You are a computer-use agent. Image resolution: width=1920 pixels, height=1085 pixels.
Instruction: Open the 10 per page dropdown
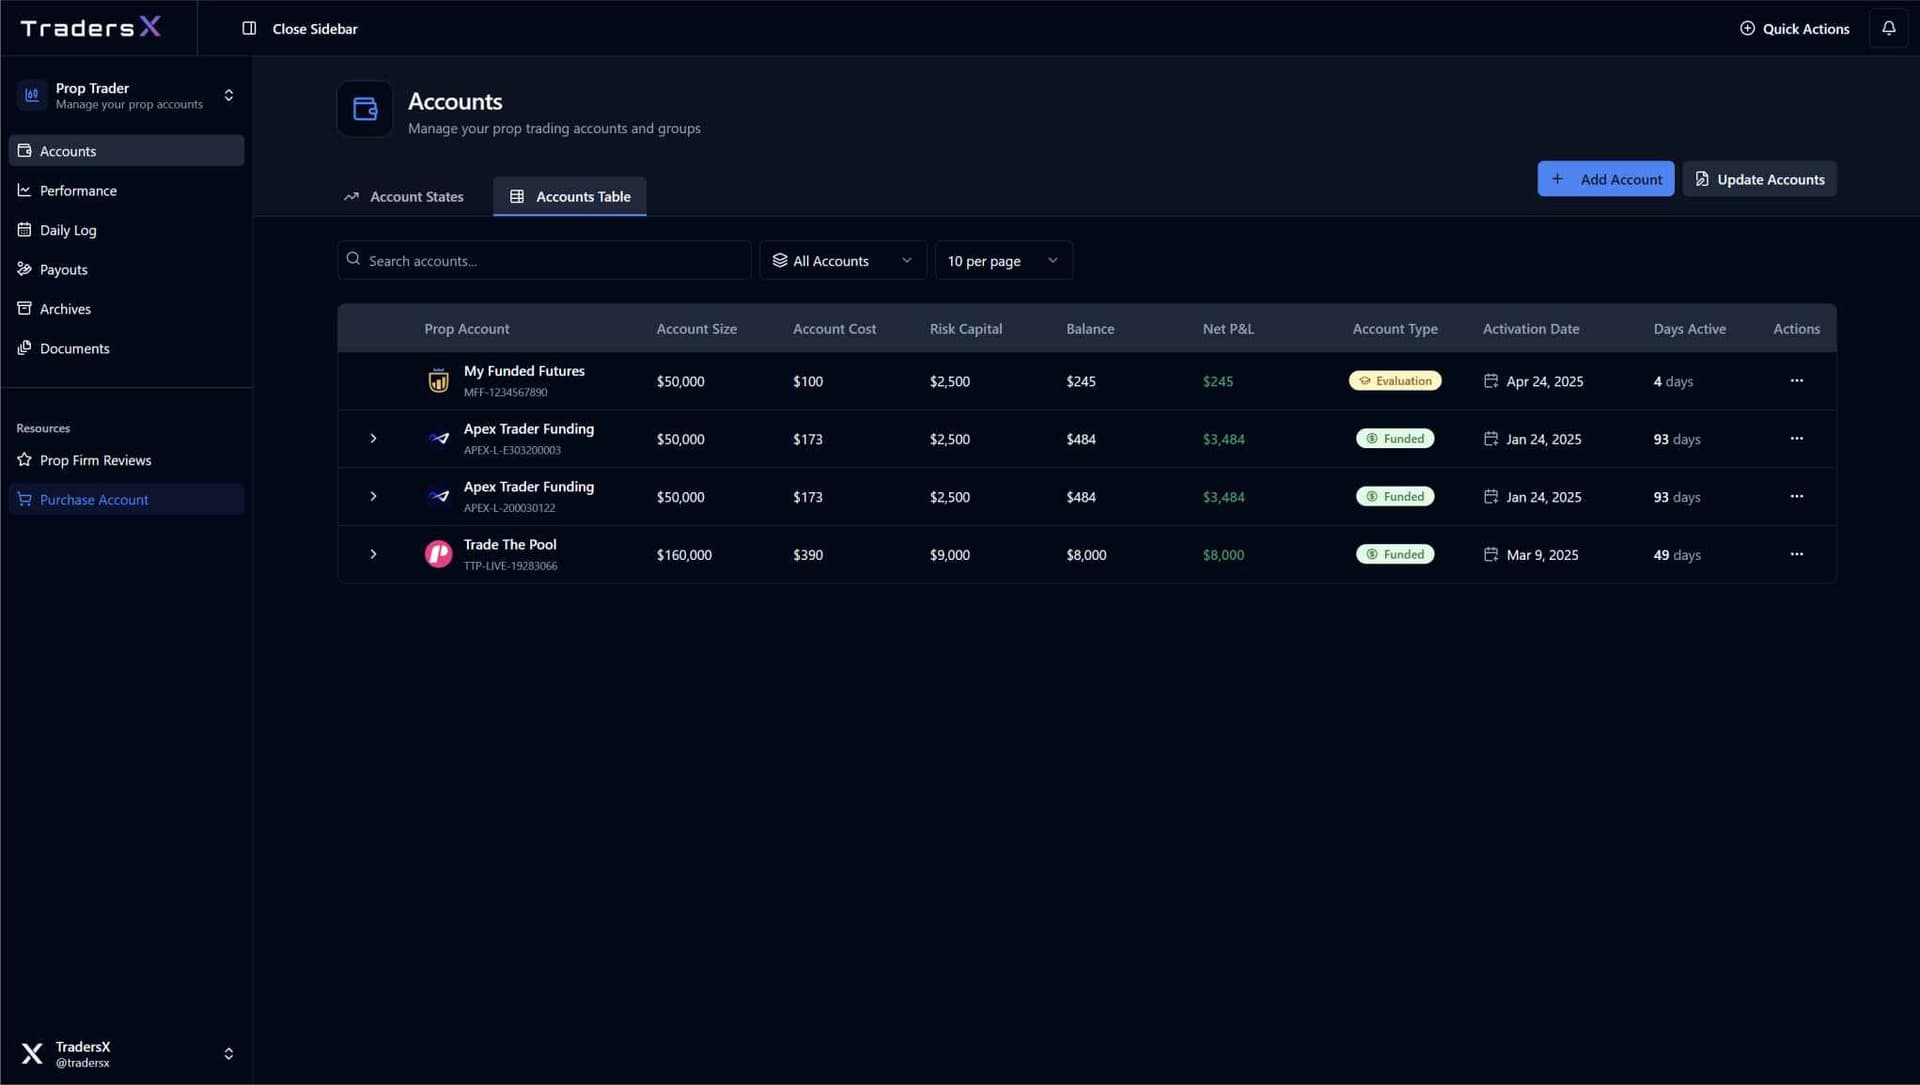coord(1003,260)
